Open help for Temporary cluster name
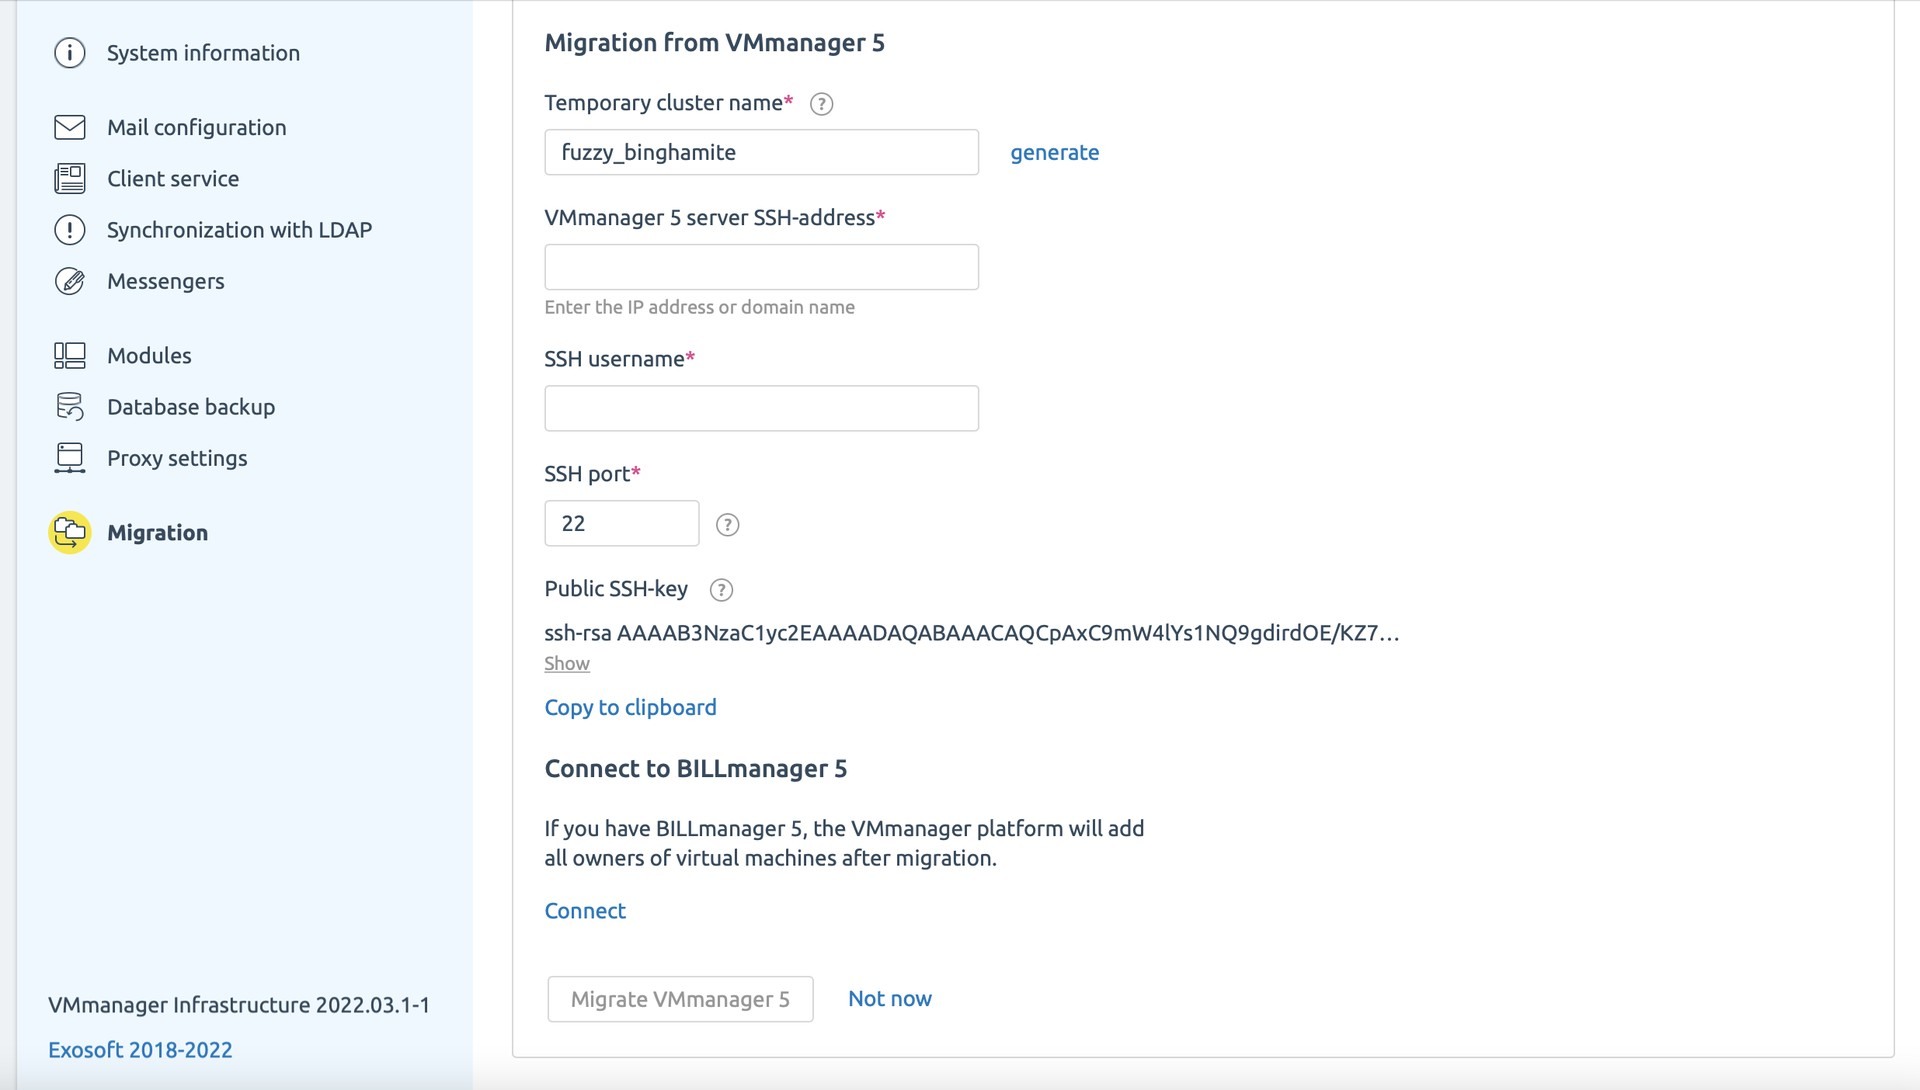This screenshot has height=1090, width=1920. [821, 104]
